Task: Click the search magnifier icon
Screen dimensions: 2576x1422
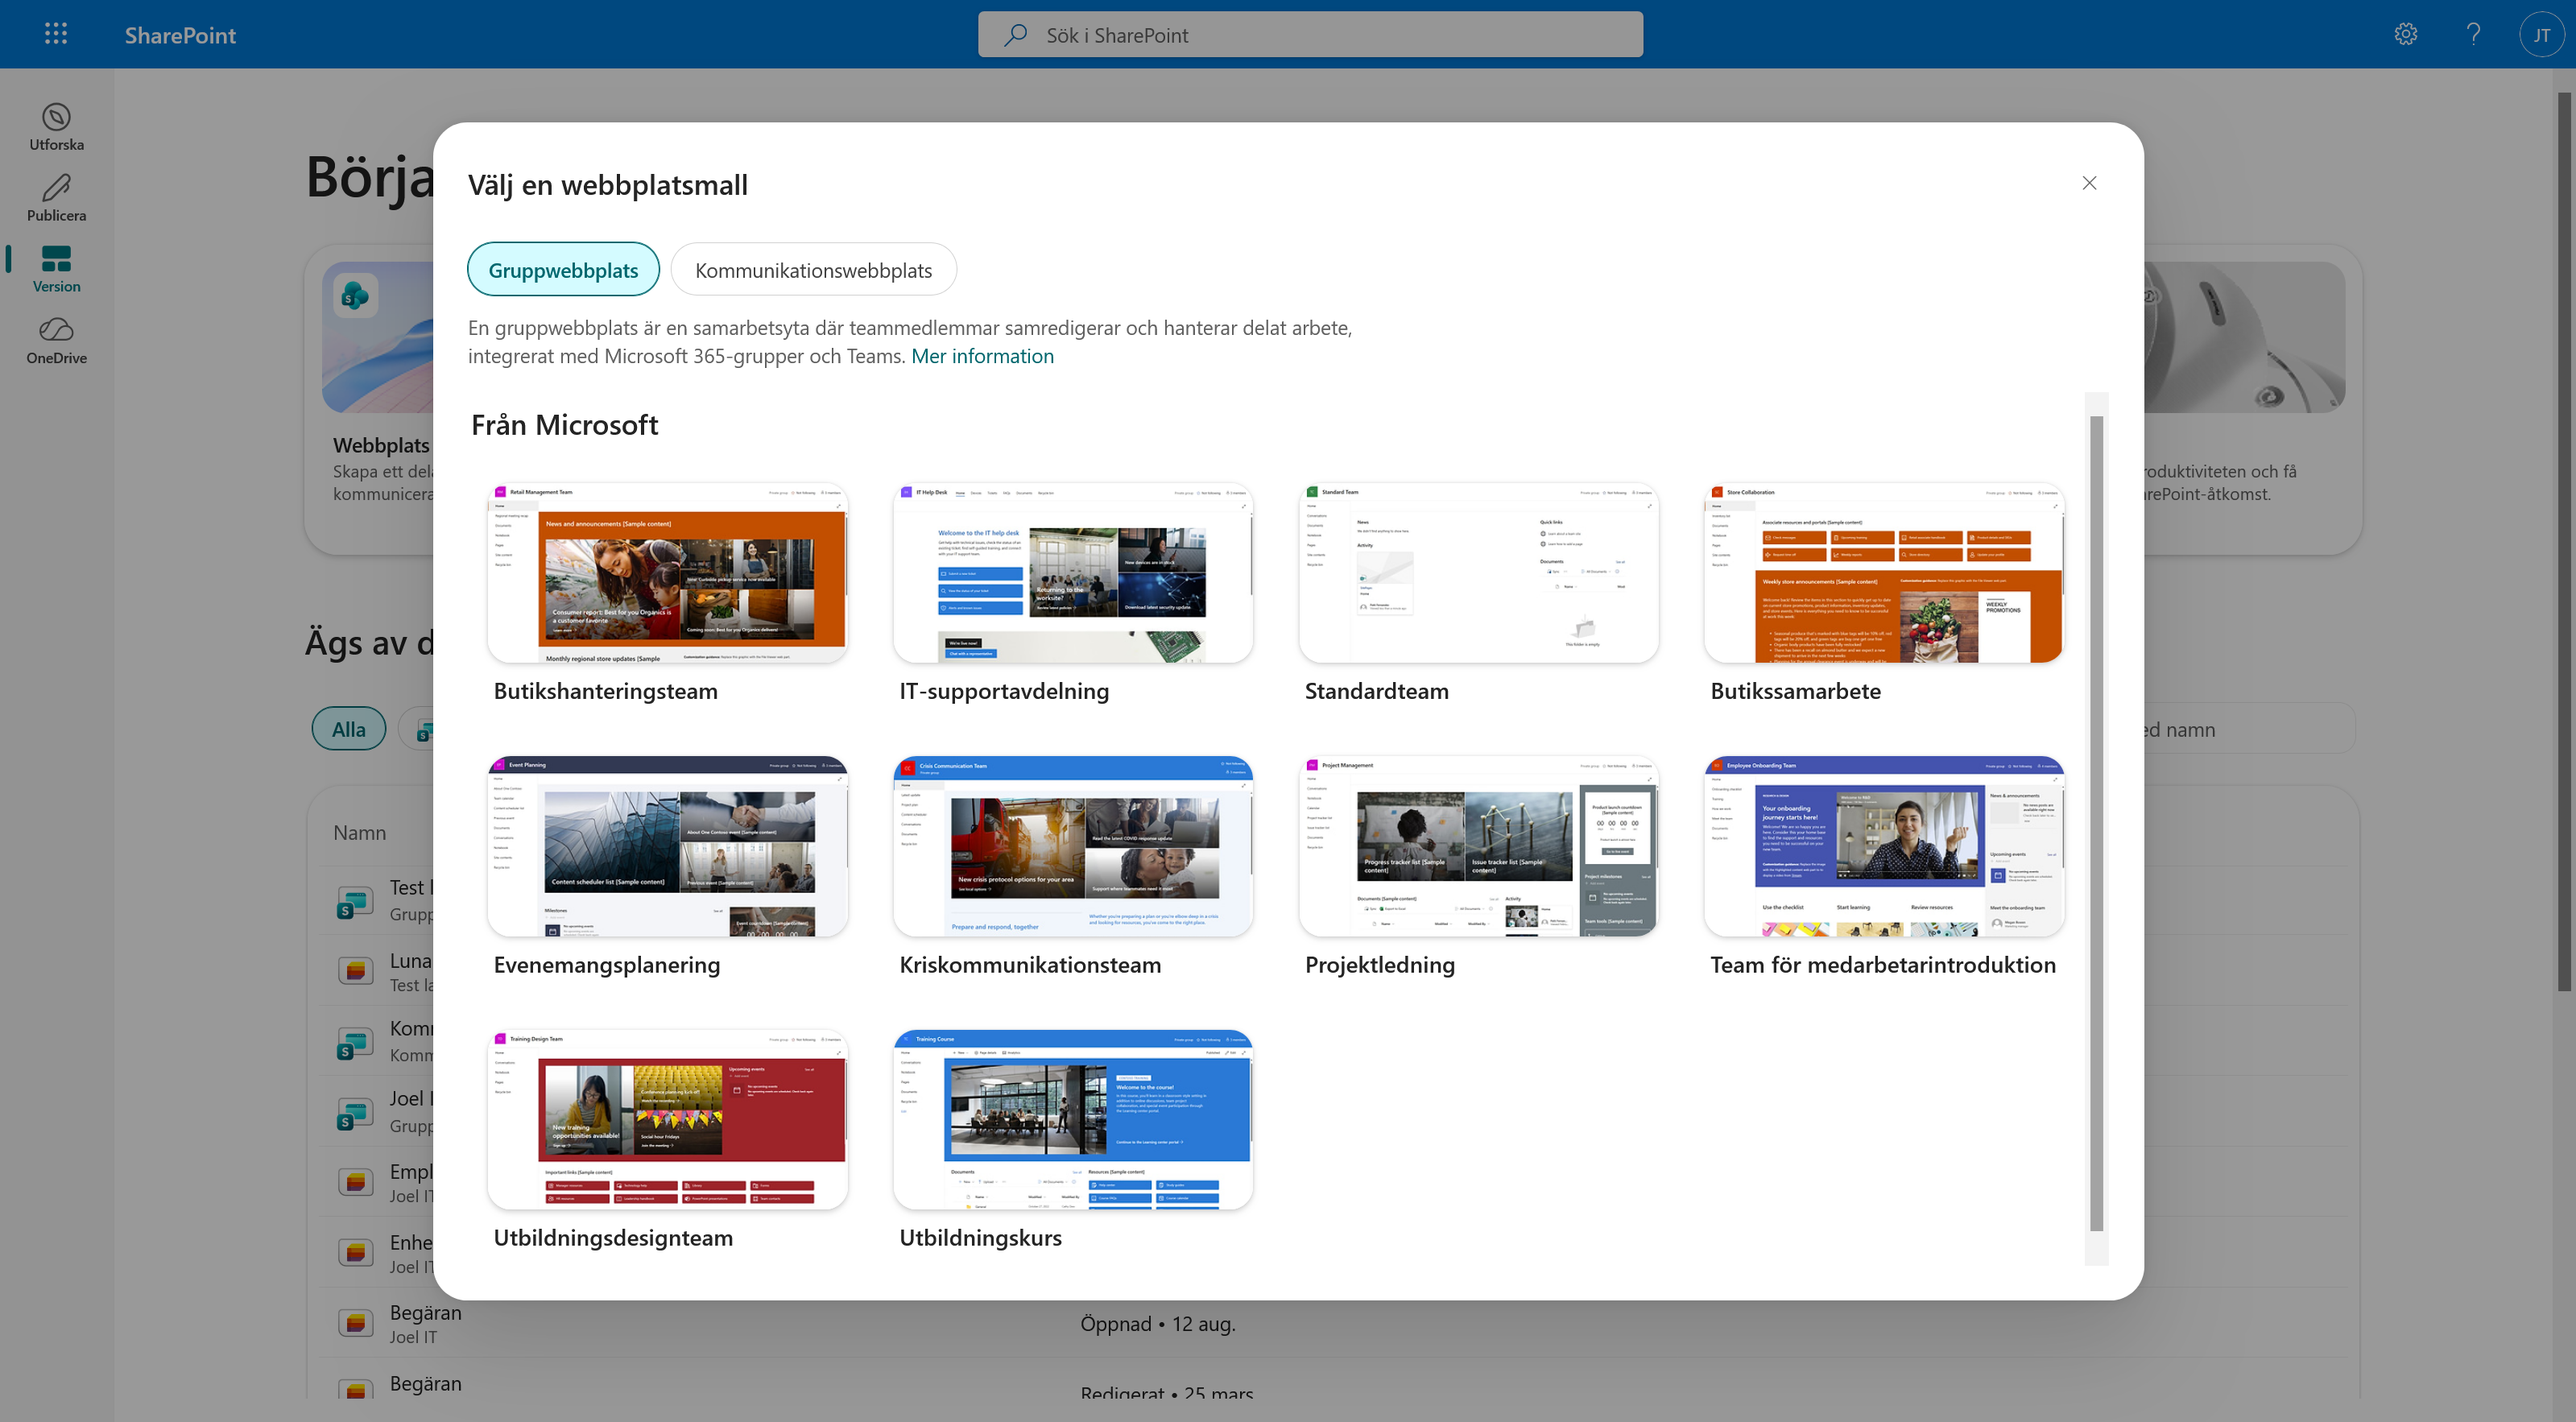Action: point(1015,35)
